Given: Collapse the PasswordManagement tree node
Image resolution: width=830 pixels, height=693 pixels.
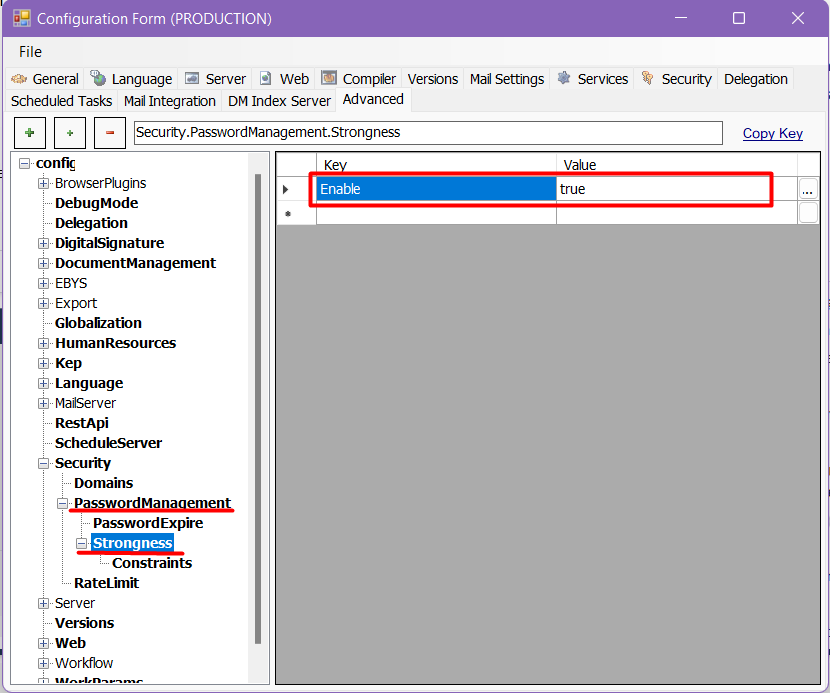Looking at the screenshot, I should (63, 503).
